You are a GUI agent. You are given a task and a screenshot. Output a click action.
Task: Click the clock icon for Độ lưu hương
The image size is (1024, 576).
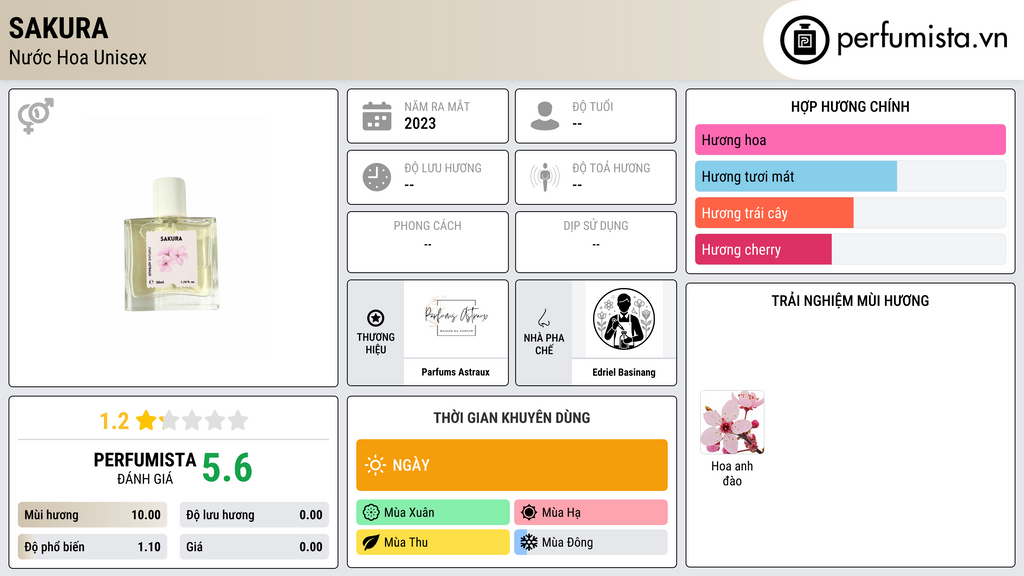click(377, 177)
